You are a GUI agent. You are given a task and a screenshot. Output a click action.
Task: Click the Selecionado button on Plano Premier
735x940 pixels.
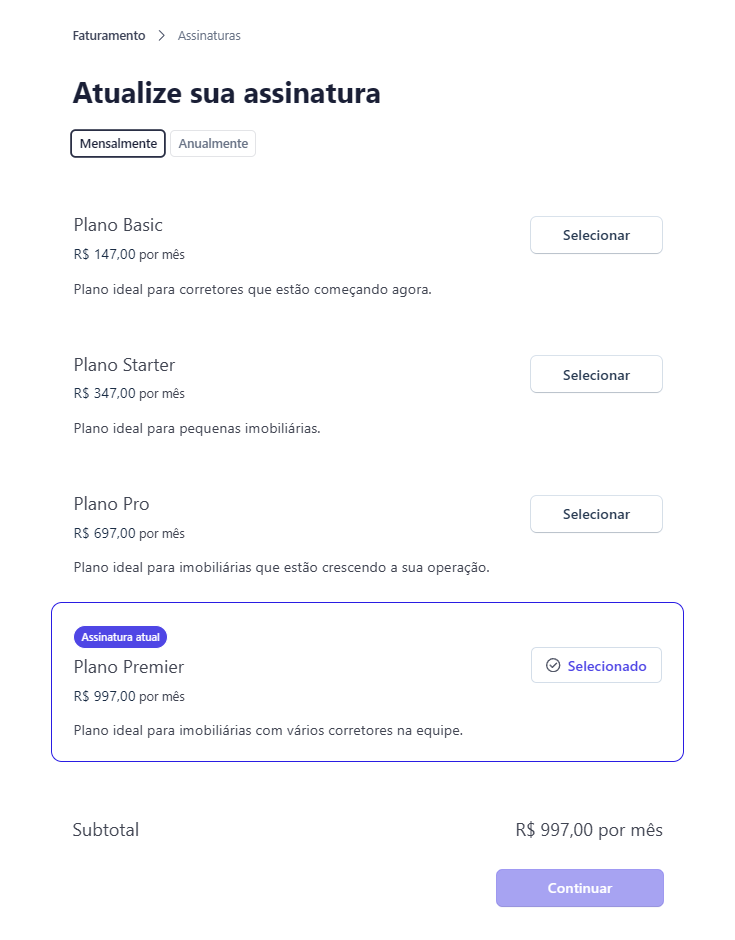pos(597,666)
